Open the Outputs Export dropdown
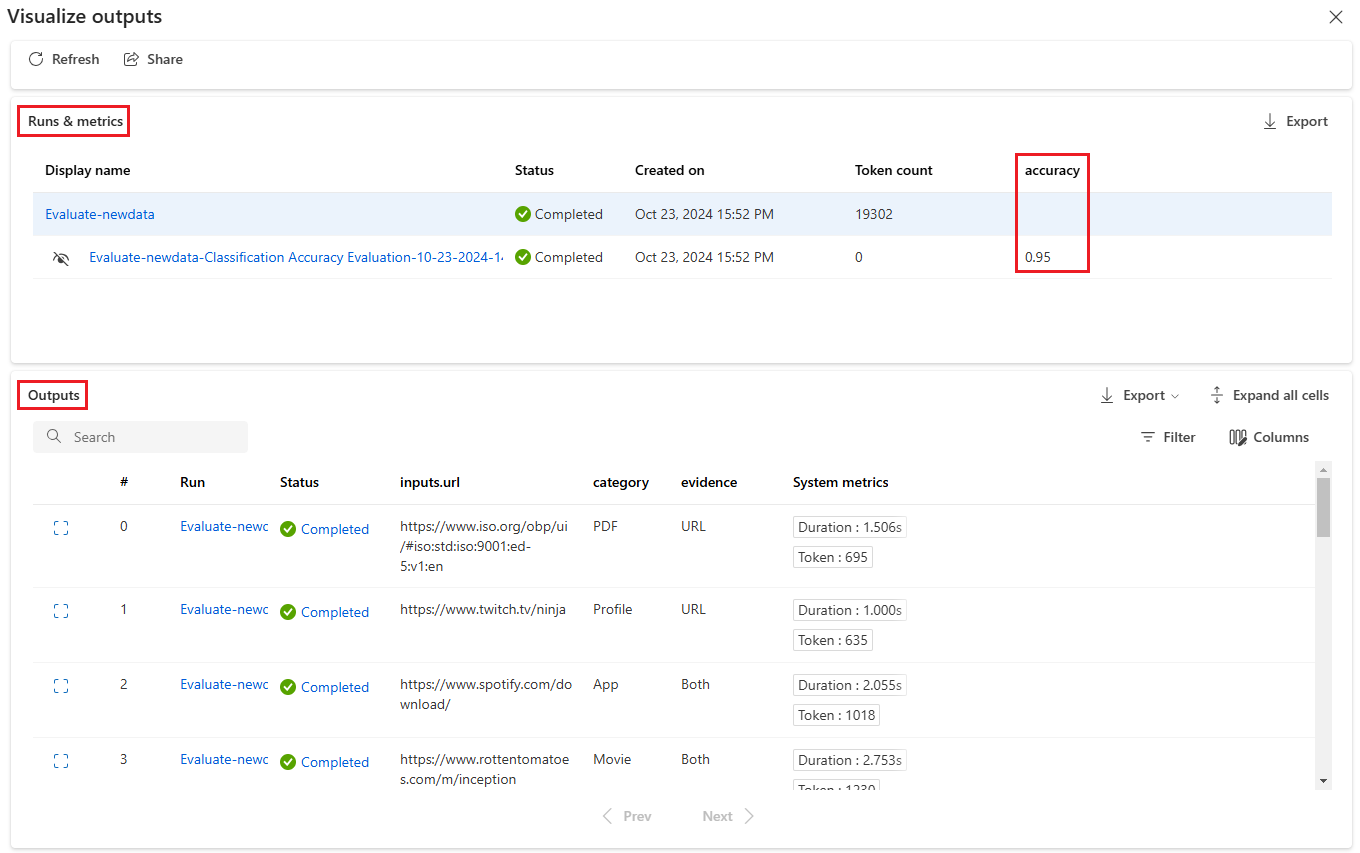Image resolution: width=1360 pixels, height=853 pixels. [x=1139, y=395]
